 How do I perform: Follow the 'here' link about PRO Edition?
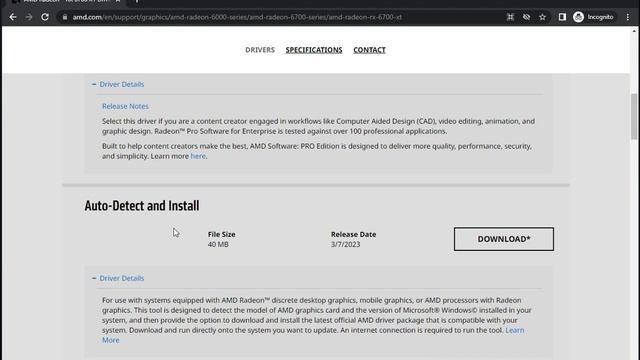198,156
